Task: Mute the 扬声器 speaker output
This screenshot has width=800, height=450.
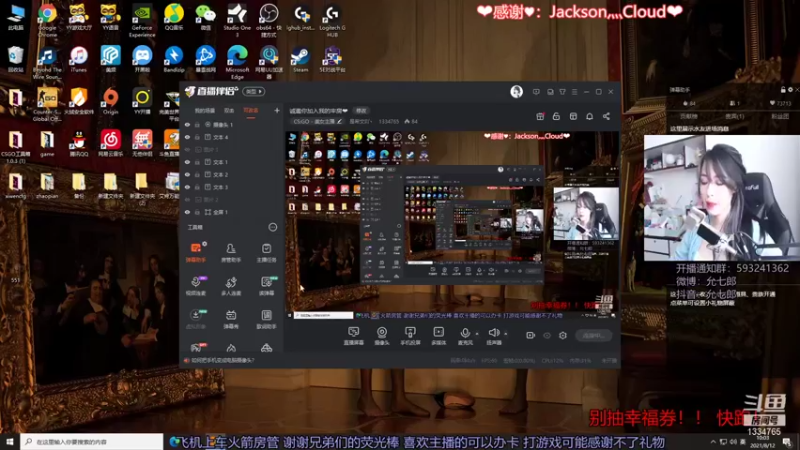Action: pos(493,336)
